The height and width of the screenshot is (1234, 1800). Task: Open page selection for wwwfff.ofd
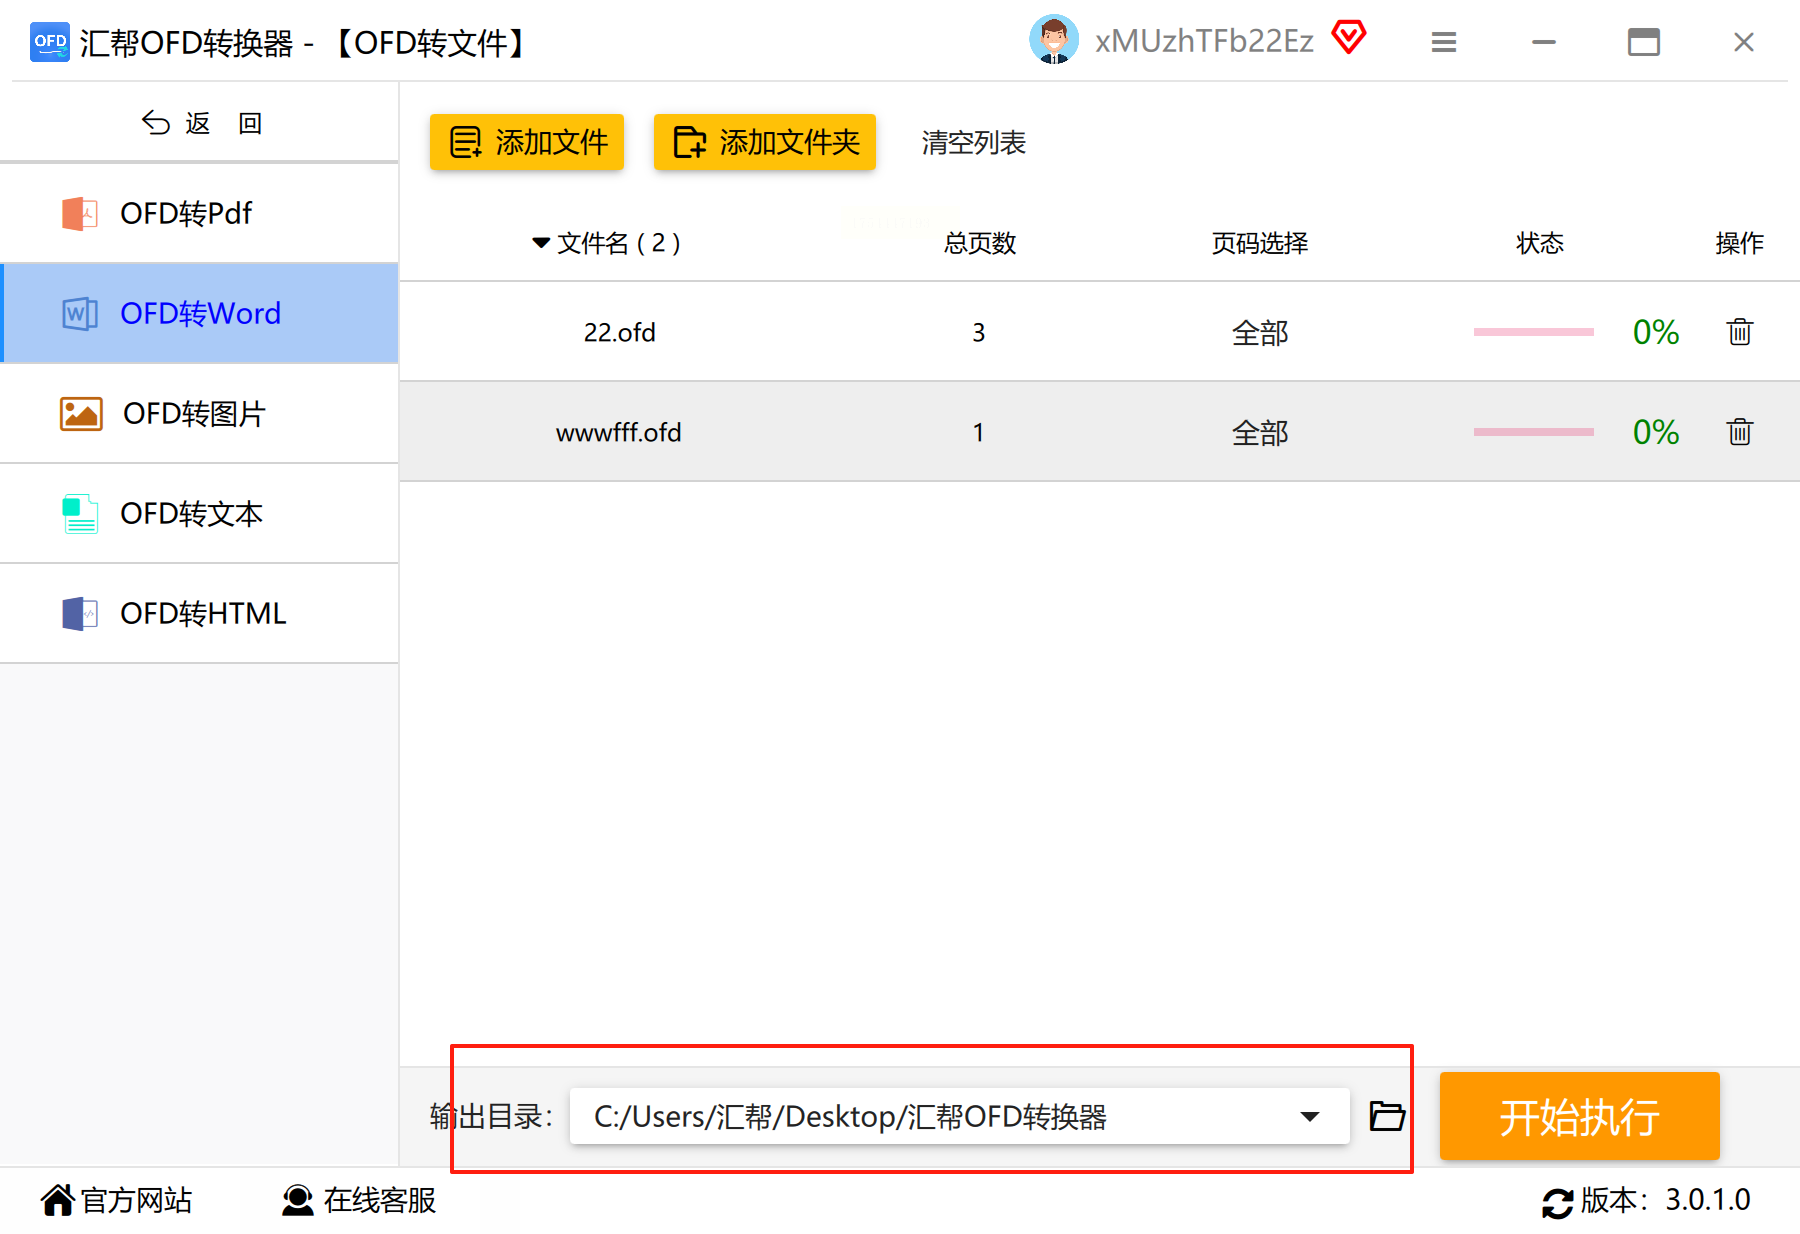[x=1260, y=433]
